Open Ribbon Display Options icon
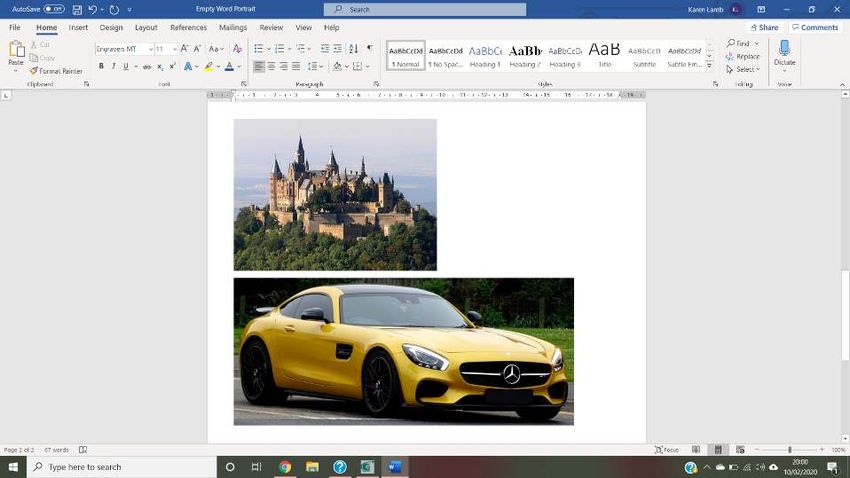The width and height of the screenshot is (850, 478). [x=761, y=9]
